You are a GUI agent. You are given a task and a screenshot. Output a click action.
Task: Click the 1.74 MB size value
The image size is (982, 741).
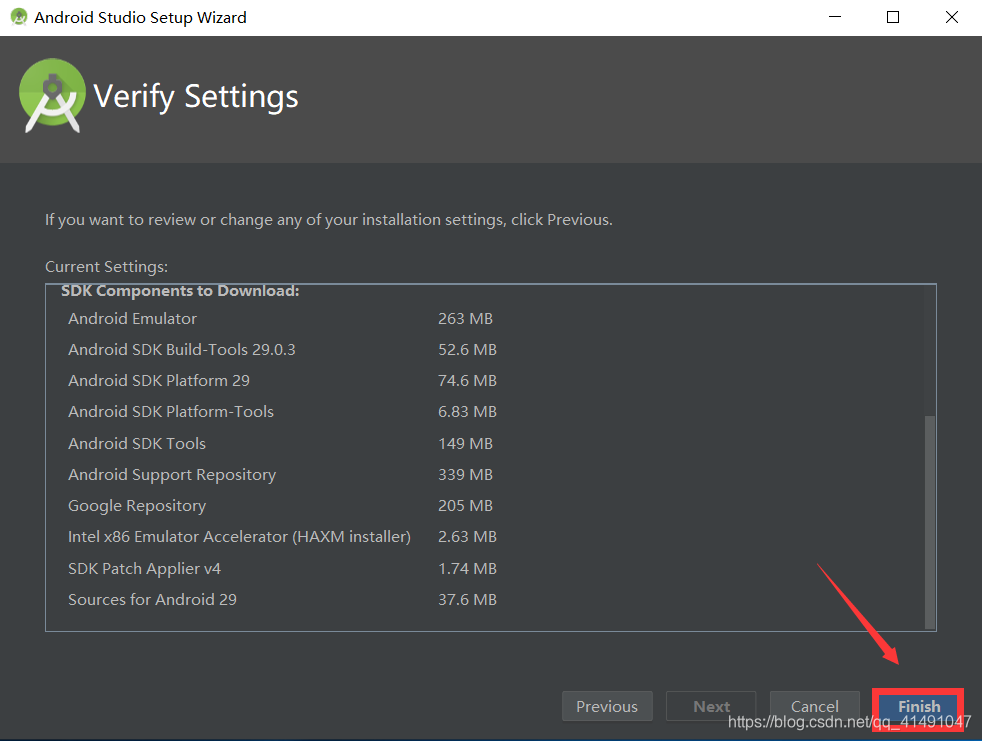click(467, 569)
